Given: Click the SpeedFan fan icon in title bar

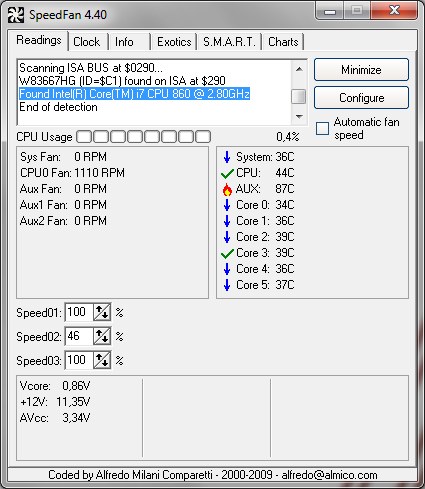Looking at the screenshot, I should (16, 15).
